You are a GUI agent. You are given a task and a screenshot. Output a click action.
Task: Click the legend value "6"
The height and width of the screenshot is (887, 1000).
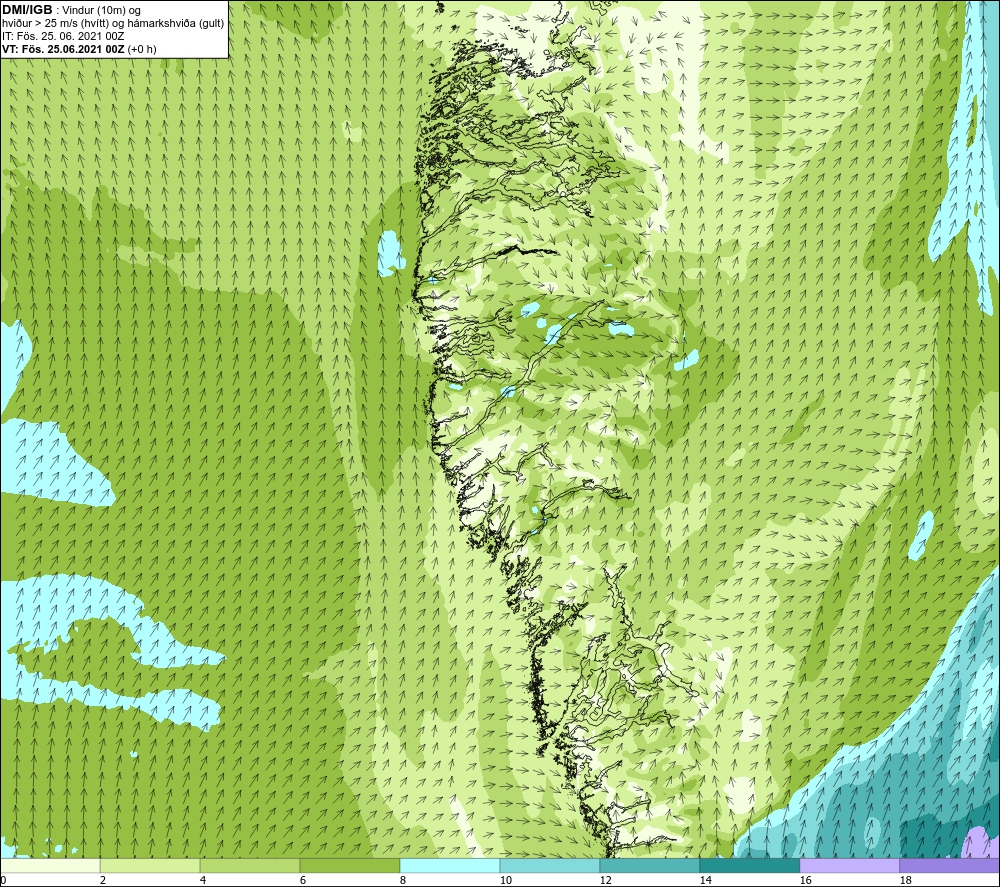pos(303,881)
